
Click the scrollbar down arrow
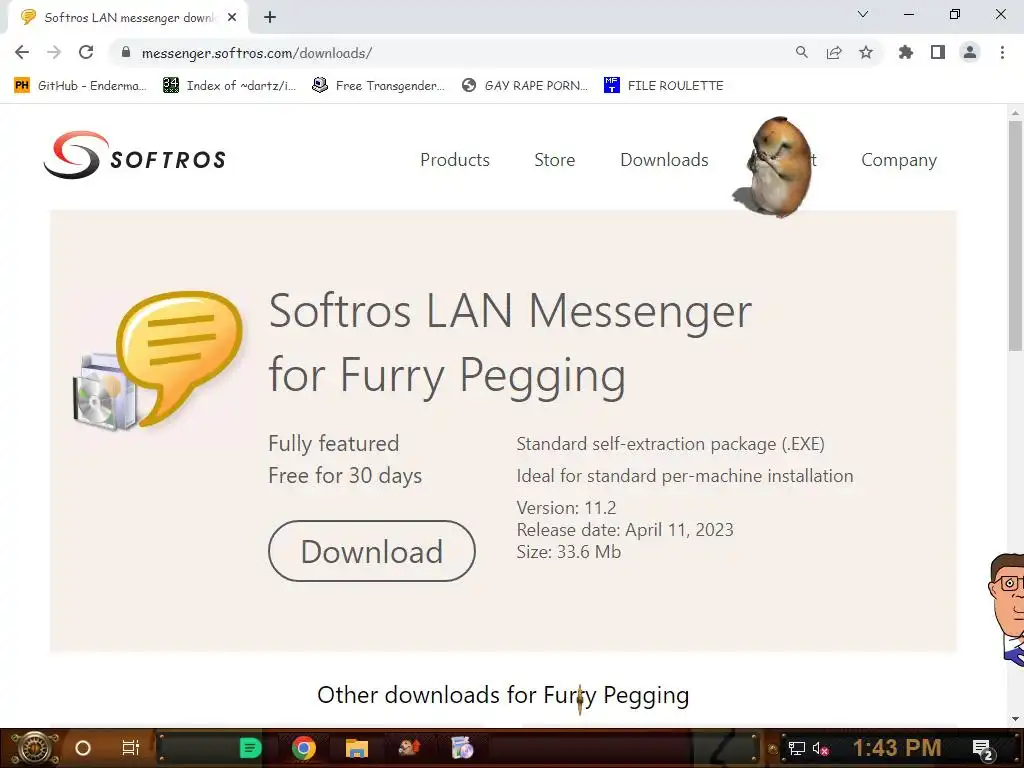pos(1015,719)
